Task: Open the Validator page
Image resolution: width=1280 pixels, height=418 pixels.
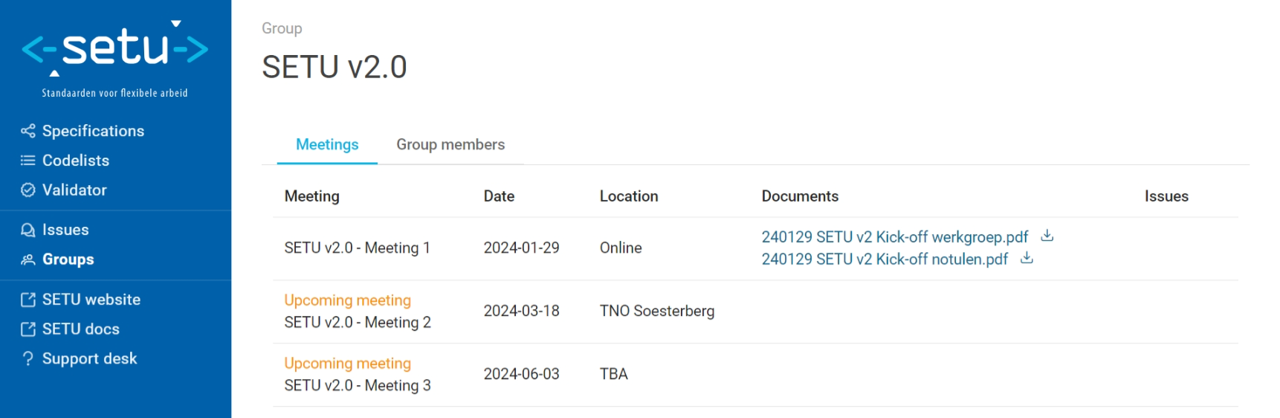Action: 74,190
